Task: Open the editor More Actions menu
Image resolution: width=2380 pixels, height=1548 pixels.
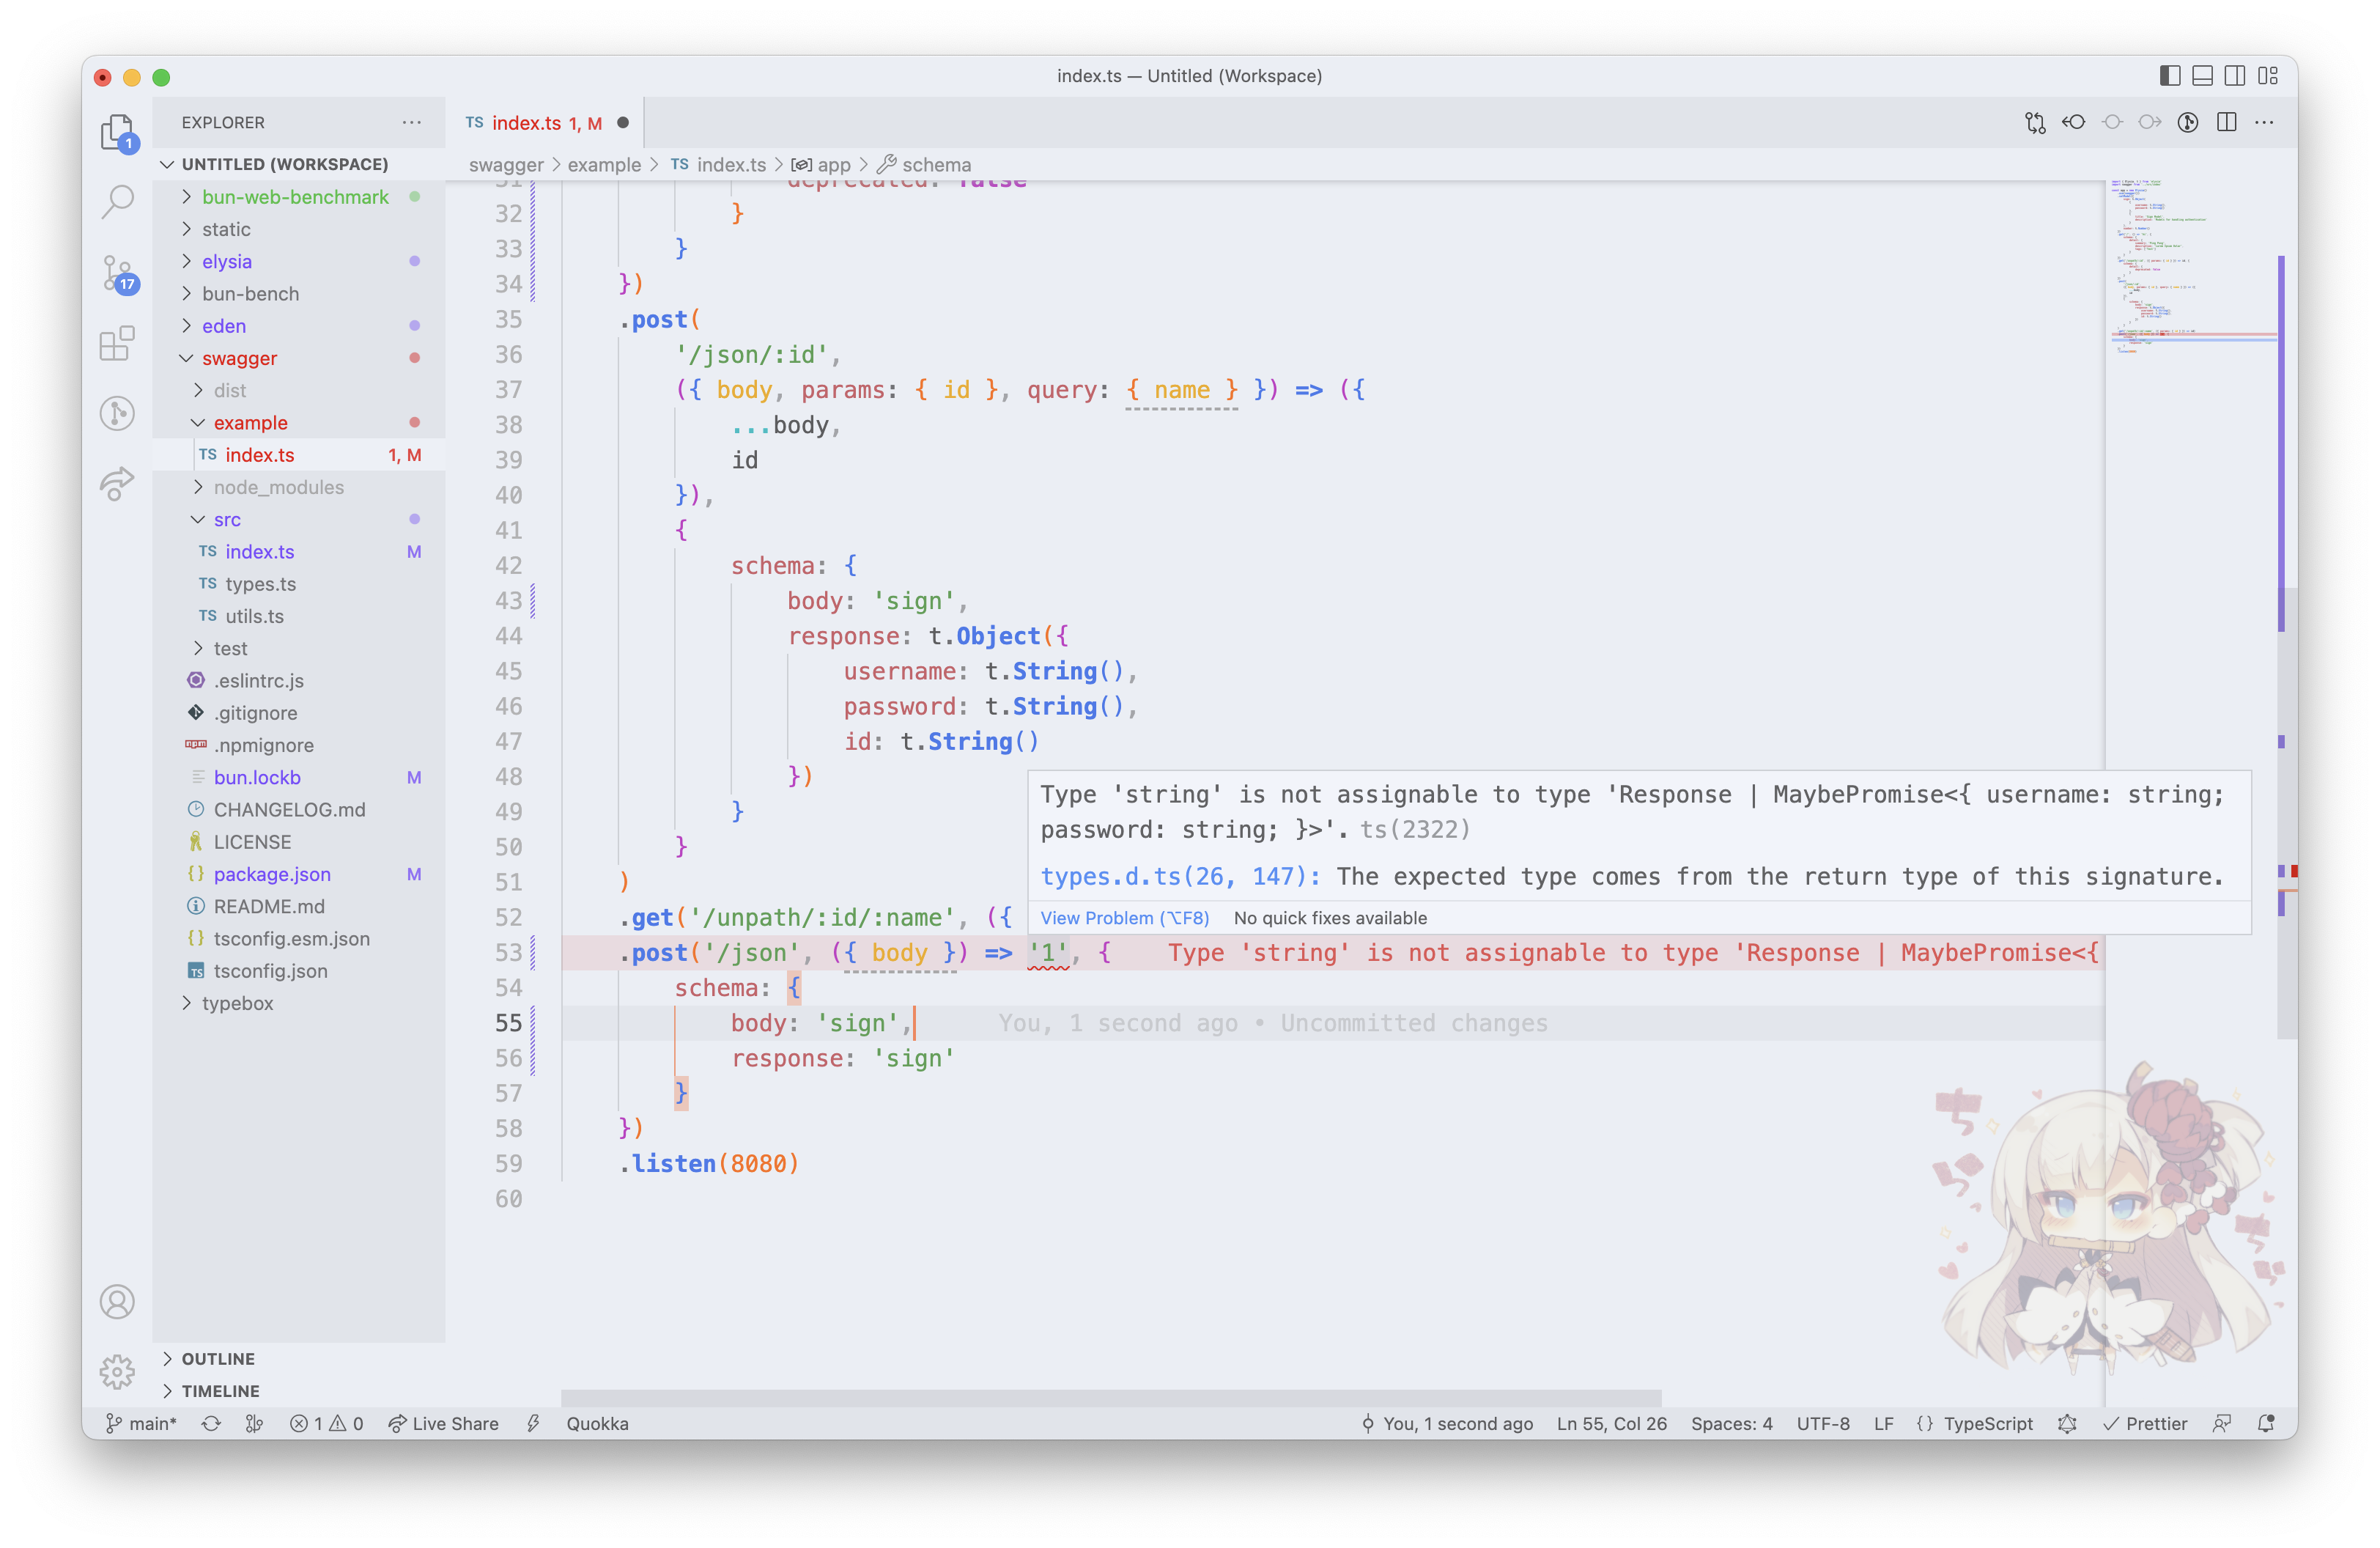Action: [x=2264, y=122]
